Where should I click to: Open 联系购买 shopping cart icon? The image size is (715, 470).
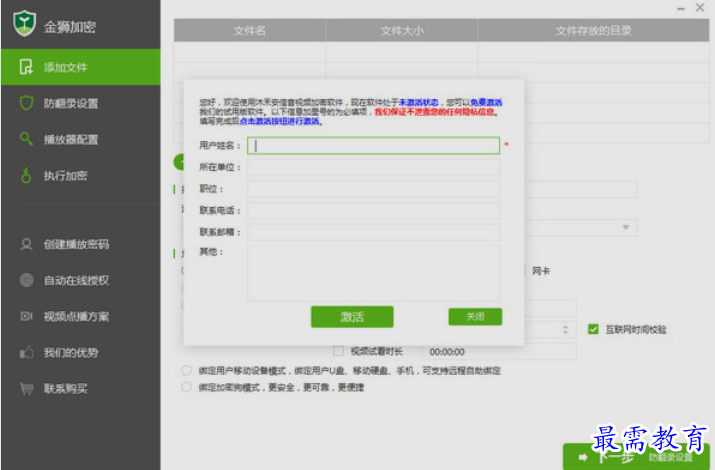[27, 388]
